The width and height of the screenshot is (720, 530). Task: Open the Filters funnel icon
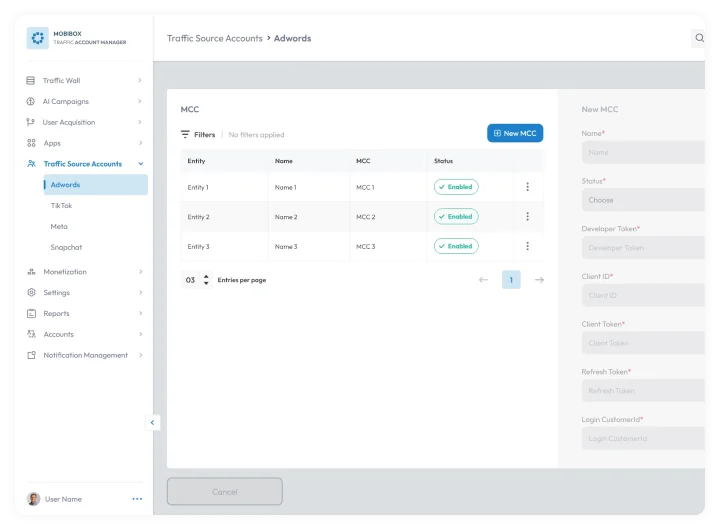185,134
